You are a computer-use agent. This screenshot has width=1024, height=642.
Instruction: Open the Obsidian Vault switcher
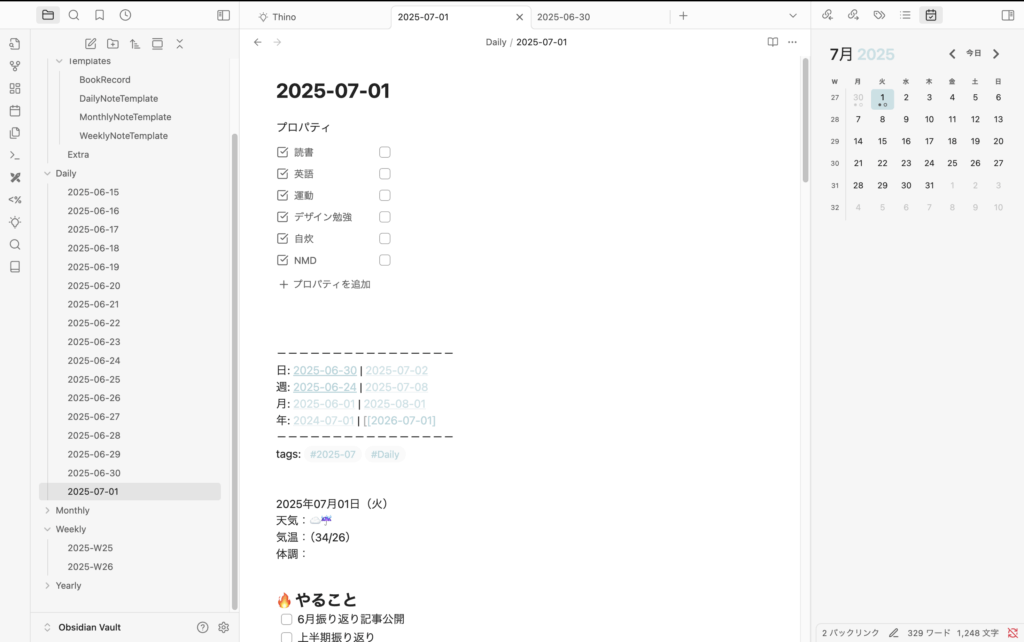[x=88, y=627]
